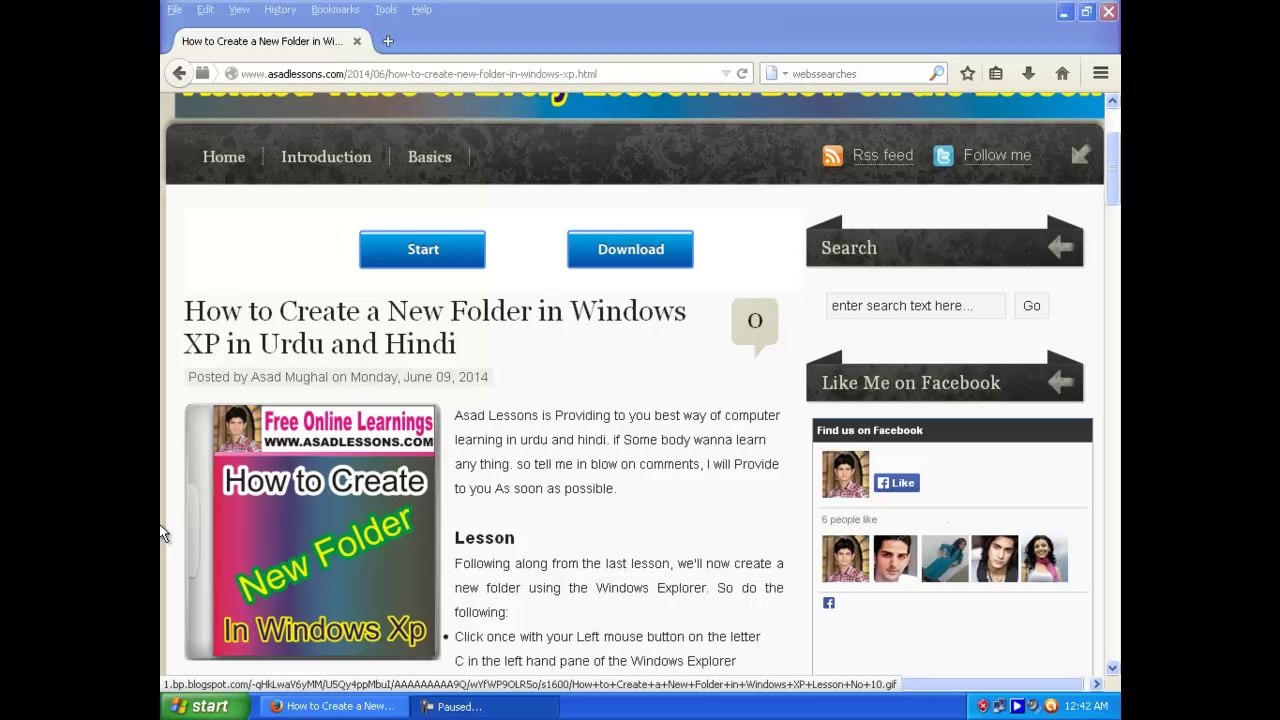Screen dimensions: 1280x720
Task: Open the Introduction nav link
Action: [326, 157]
